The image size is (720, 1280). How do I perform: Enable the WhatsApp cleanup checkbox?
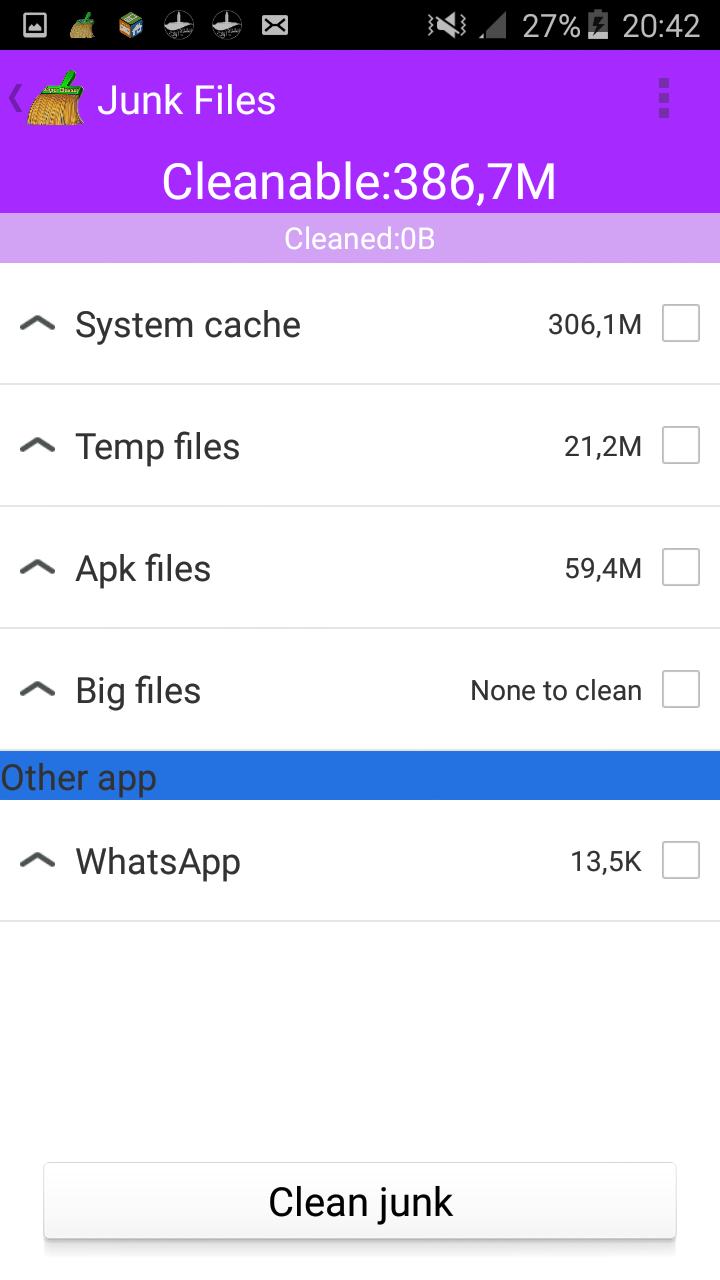click(681, 860)
